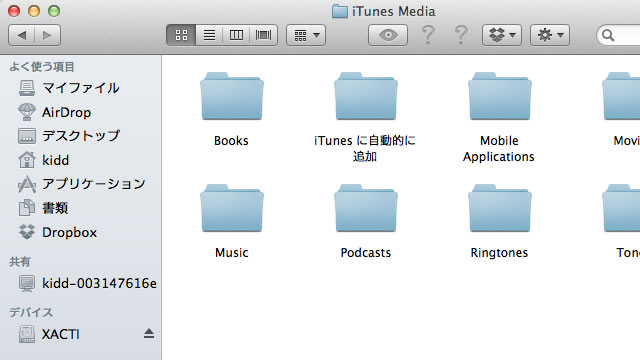Click the Podcasts folder name label
This screenshot has width=640, height=360.
pos(366,253)
